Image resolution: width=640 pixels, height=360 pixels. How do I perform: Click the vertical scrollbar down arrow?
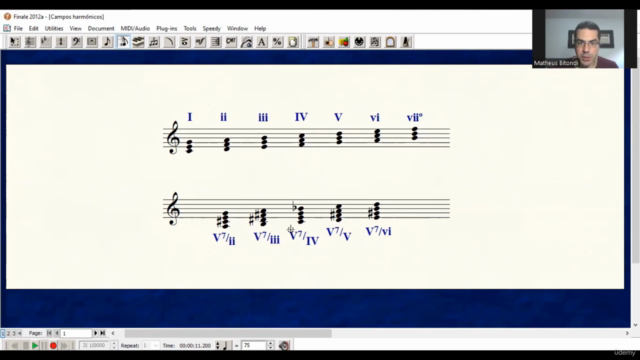(635, 325)
